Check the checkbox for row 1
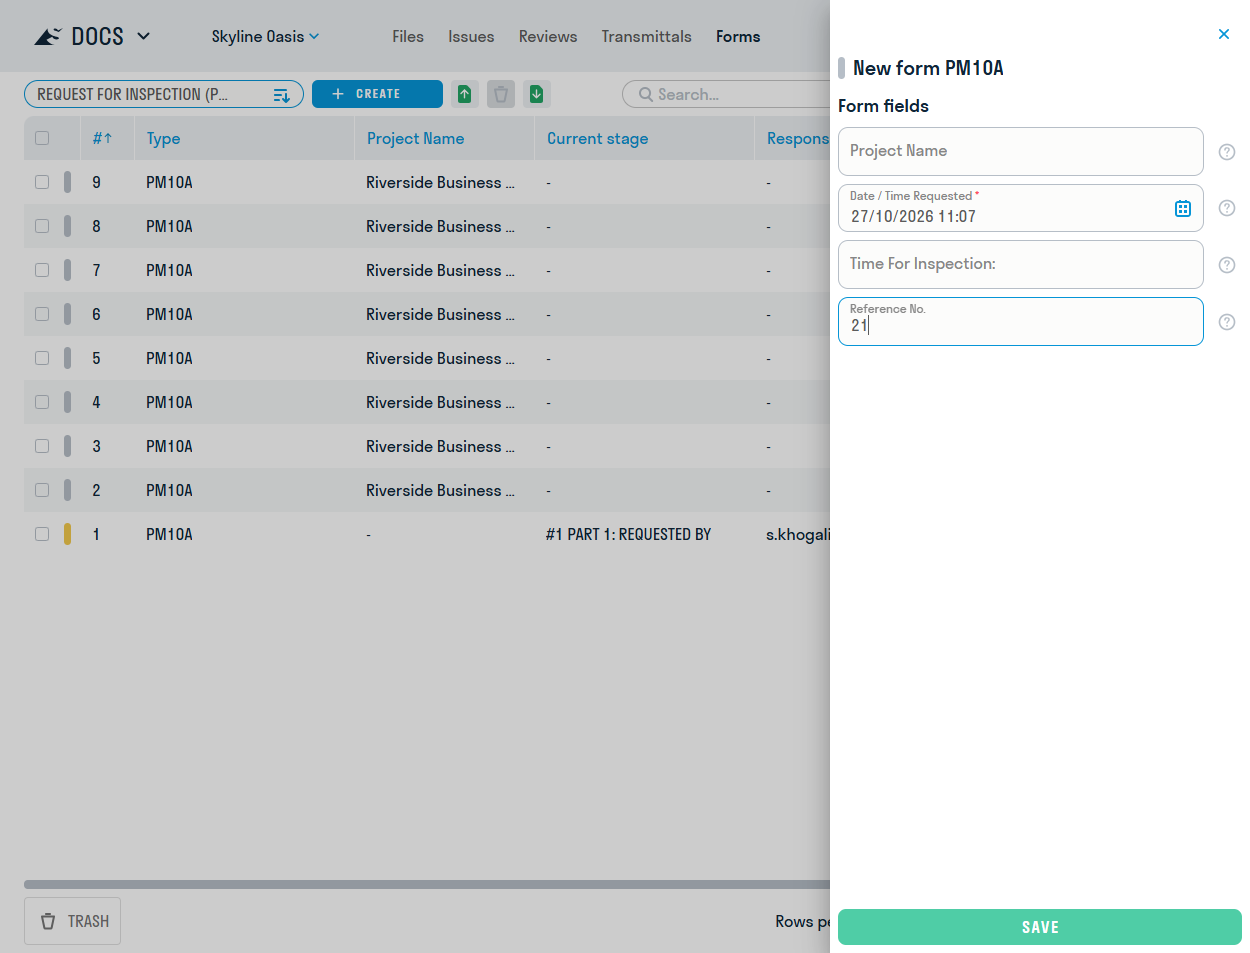Viewport: 1250px width, 953px height. click(42, 534)
